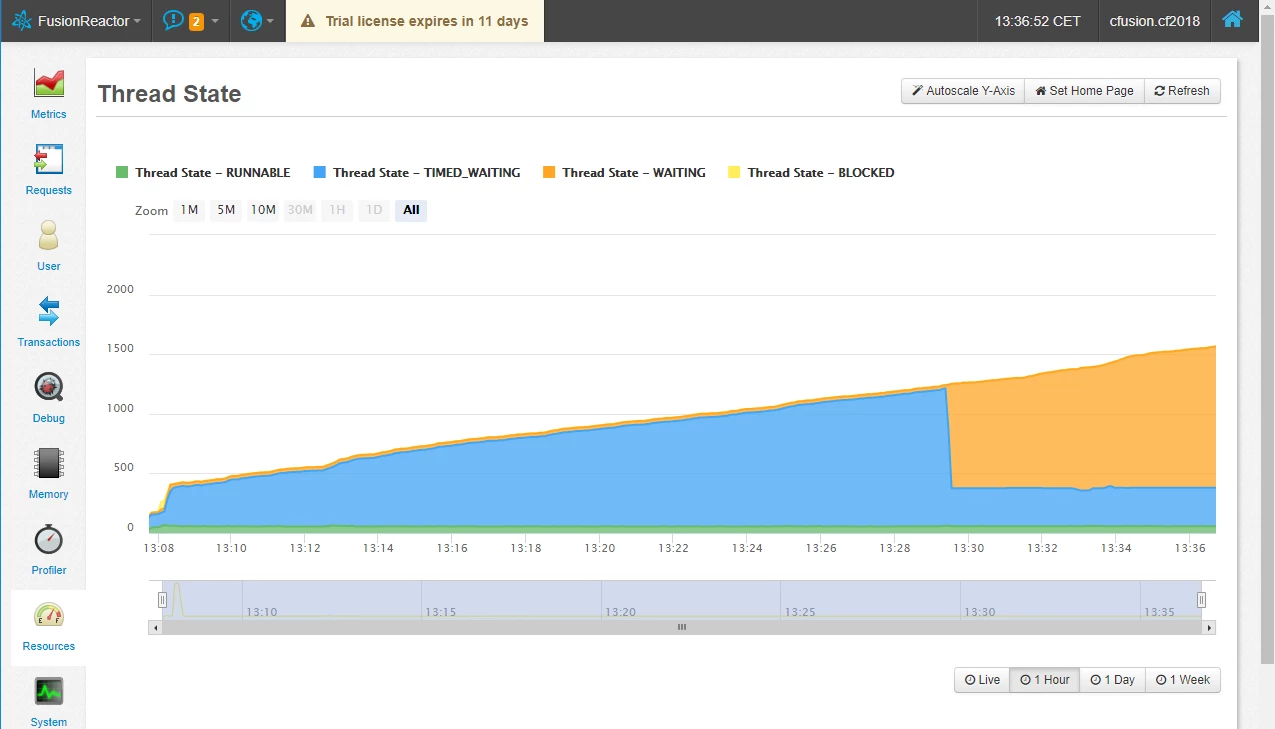The width and height of the screenshot is (1275, 729).
Task: Open the Debug sidebar icon
Action: tap(48, 387)
